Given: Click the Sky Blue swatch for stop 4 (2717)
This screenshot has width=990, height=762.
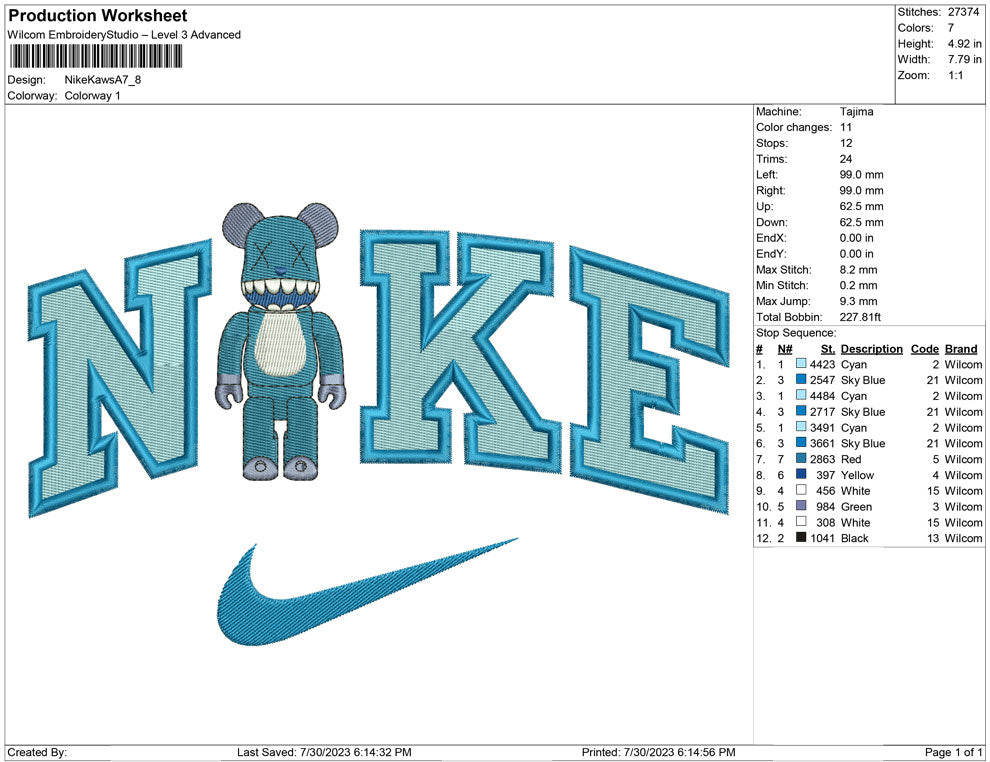Looking at the screenshot, I should [x=801, y=411].
